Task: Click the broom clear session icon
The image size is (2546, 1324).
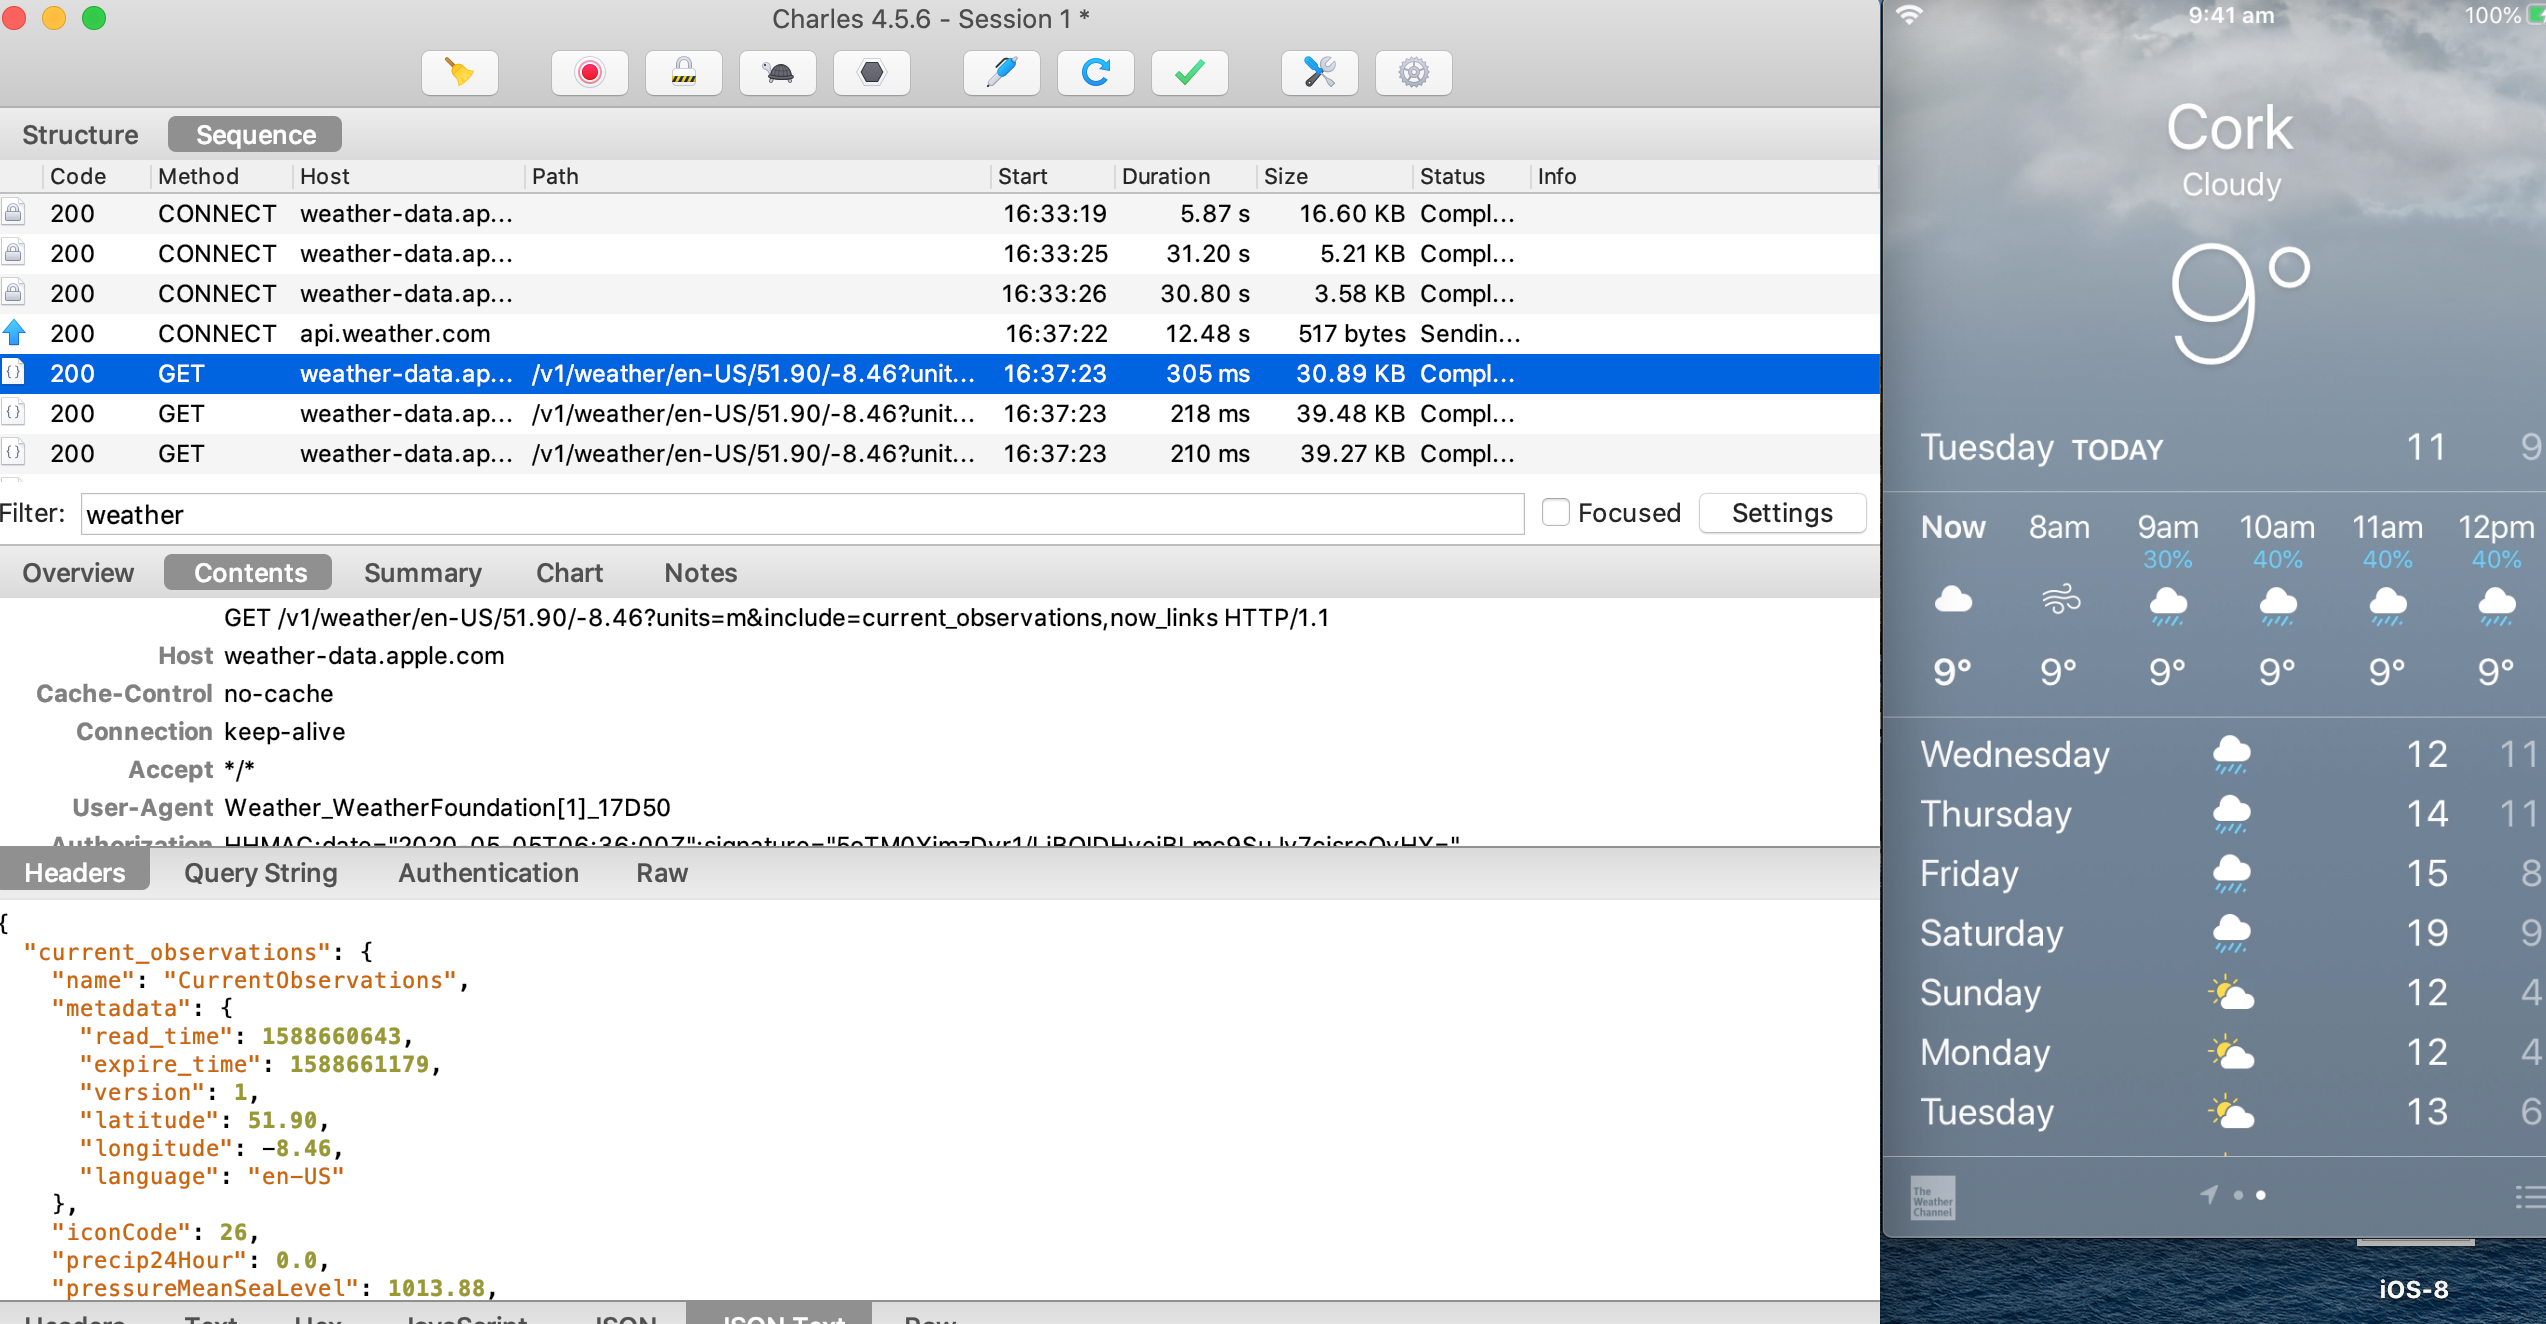Action: pos(459,73)
